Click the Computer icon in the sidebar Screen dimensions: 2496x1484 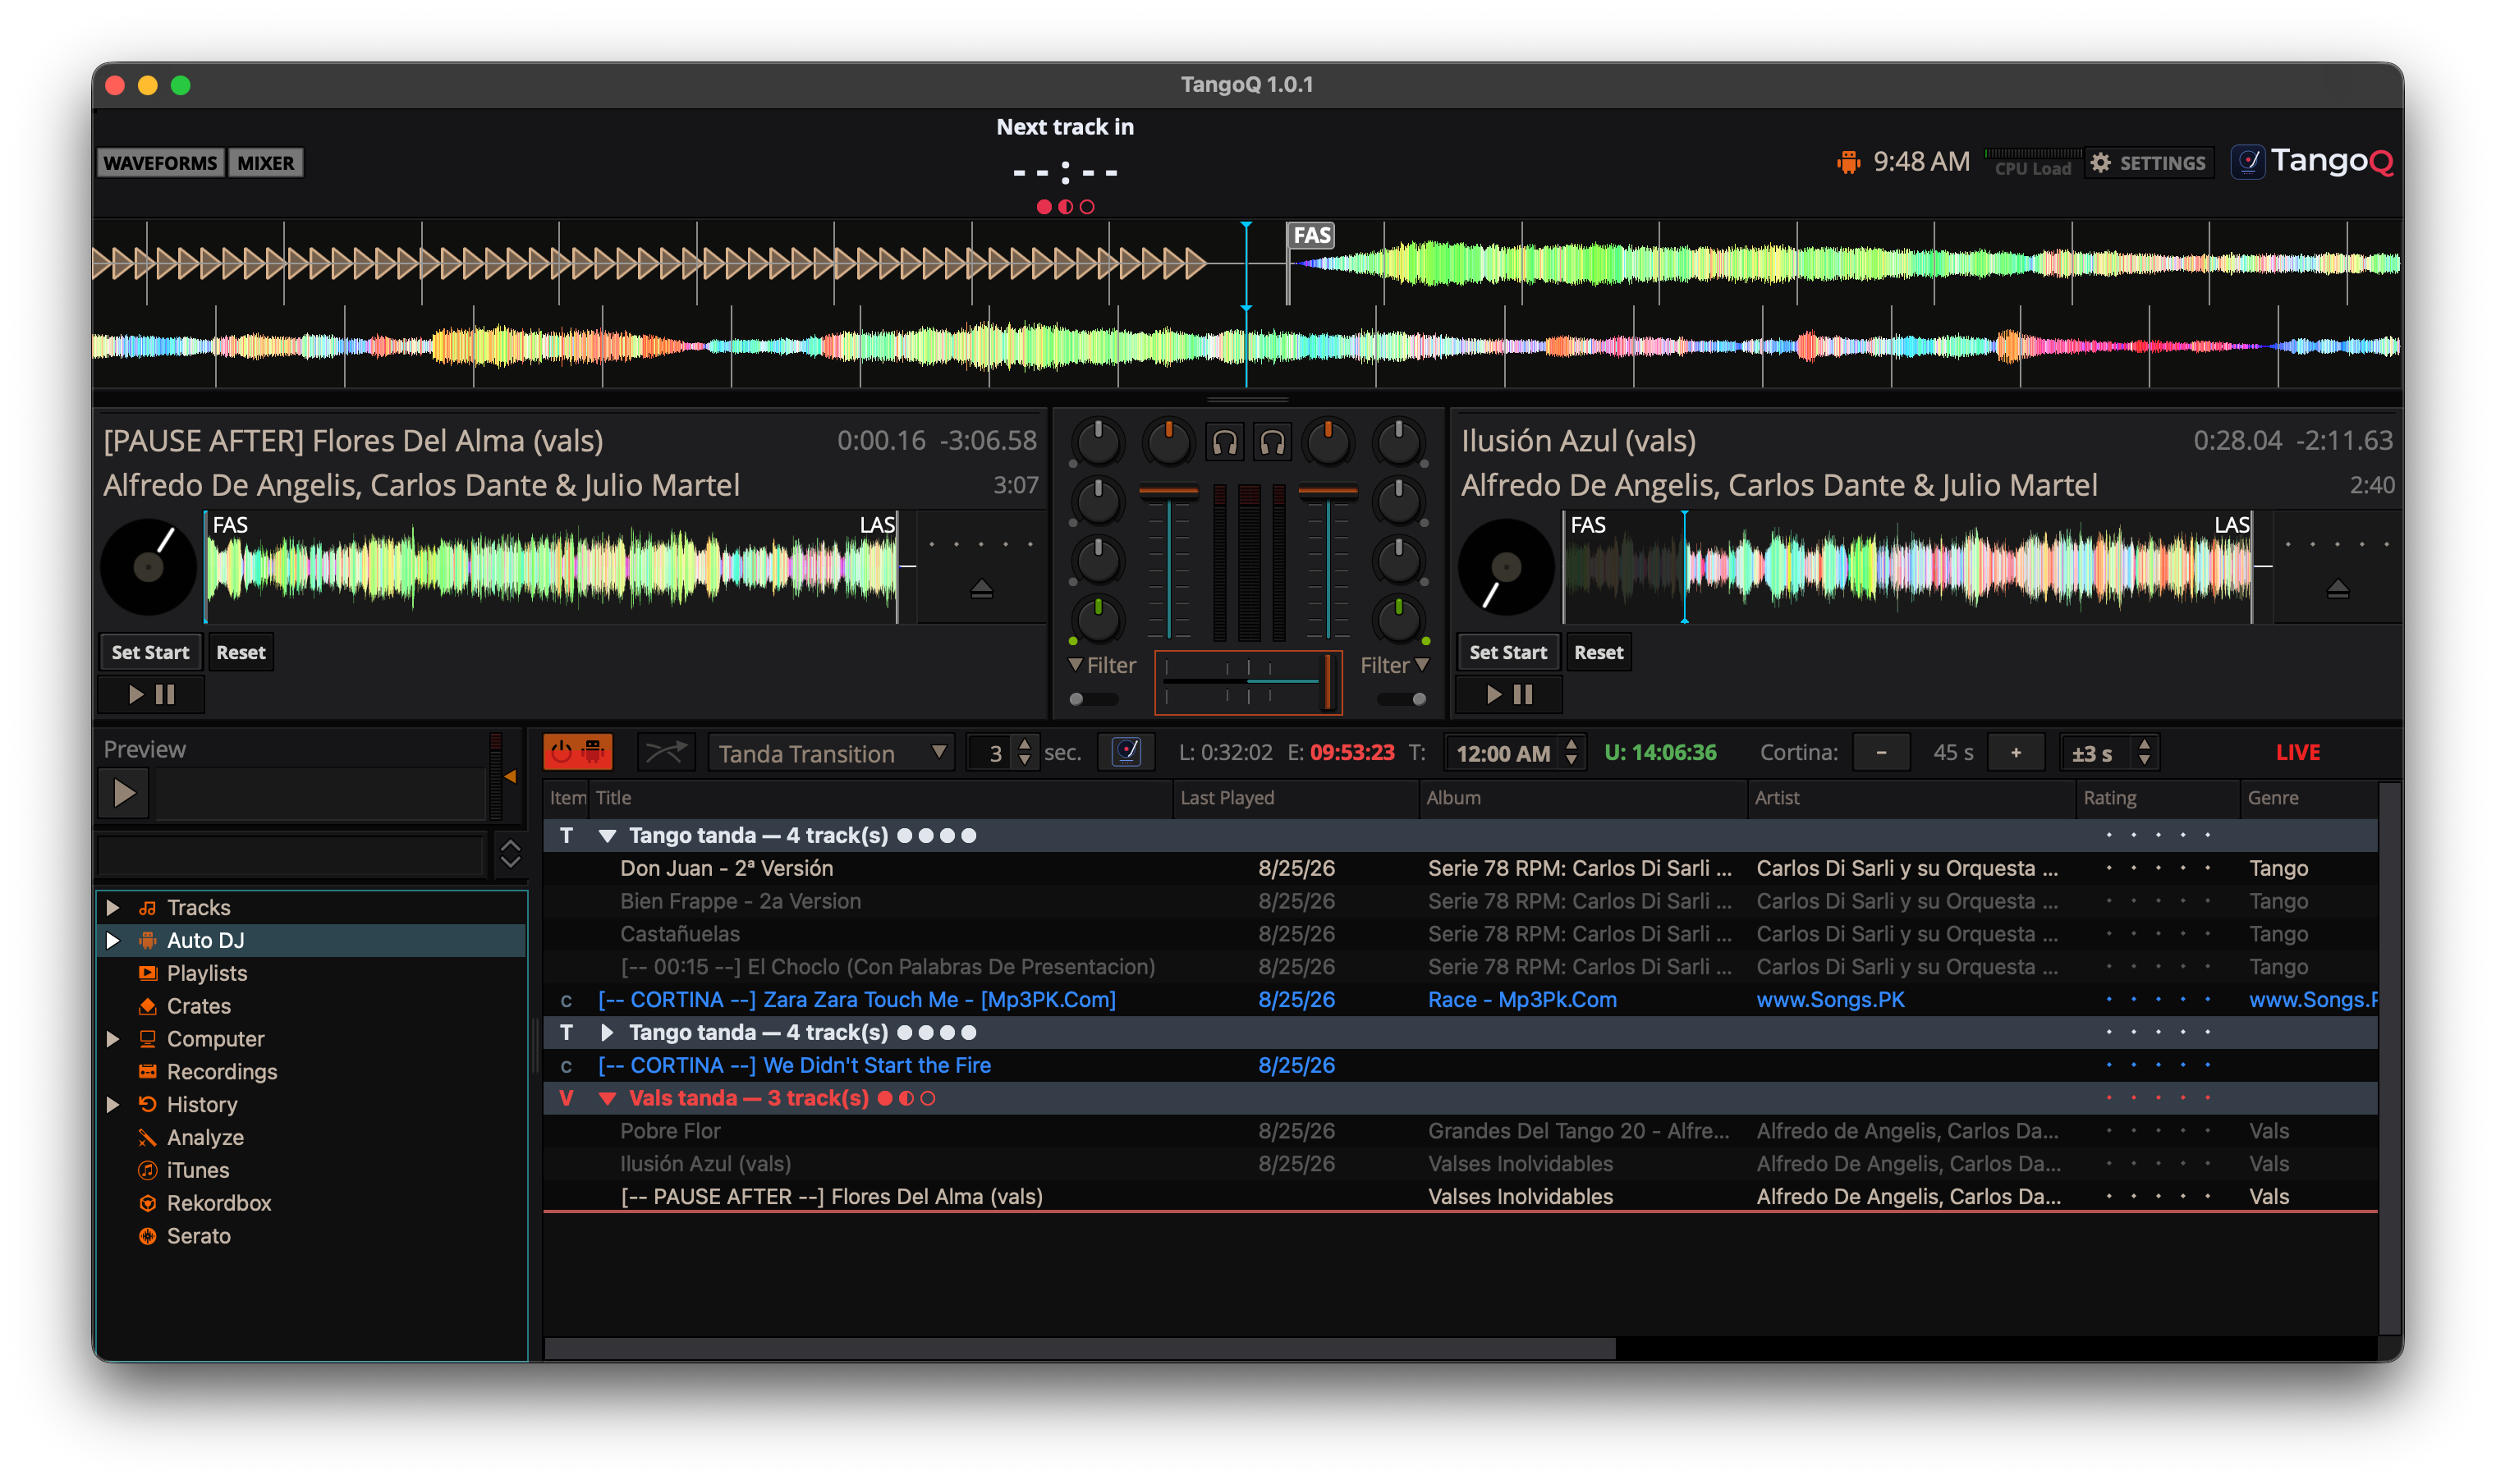(147, 1039)
